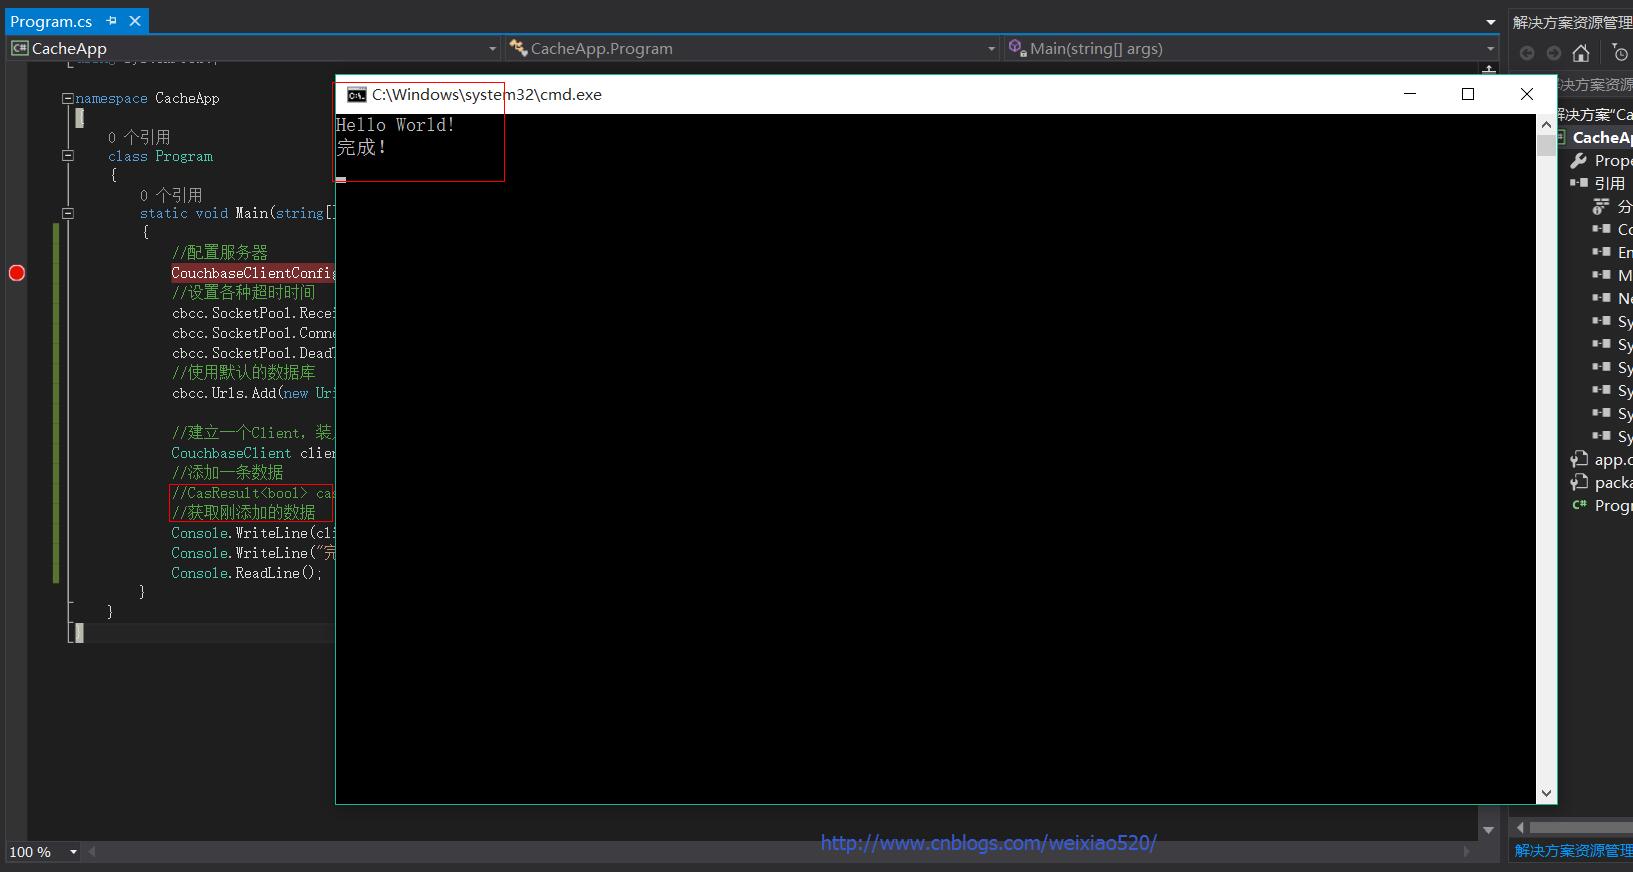This screenshot has height=872, width=1633.
Task: Click the cbcc.Urls.Add code line
Action: (253, 393)
